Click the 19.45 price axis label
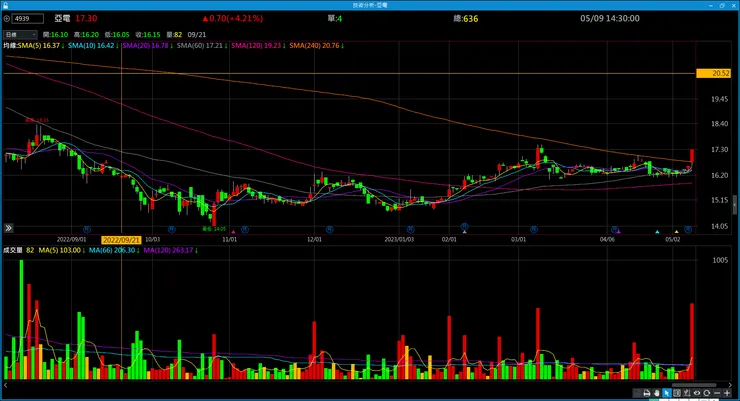Image resolution: width=740 pixels, height=401 pixels. (719, 99)
